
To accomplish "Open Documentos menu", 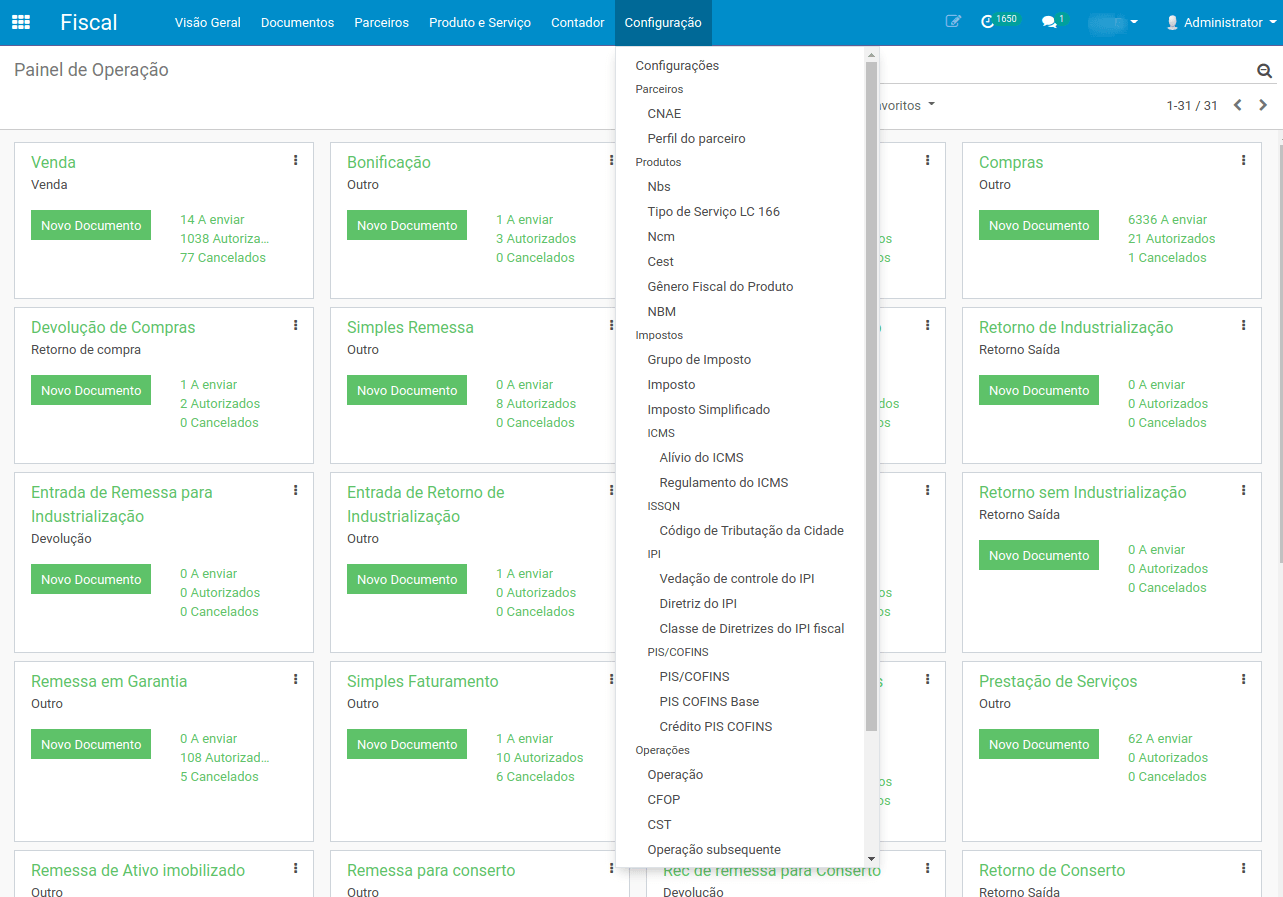I will (x=298, y=22).
